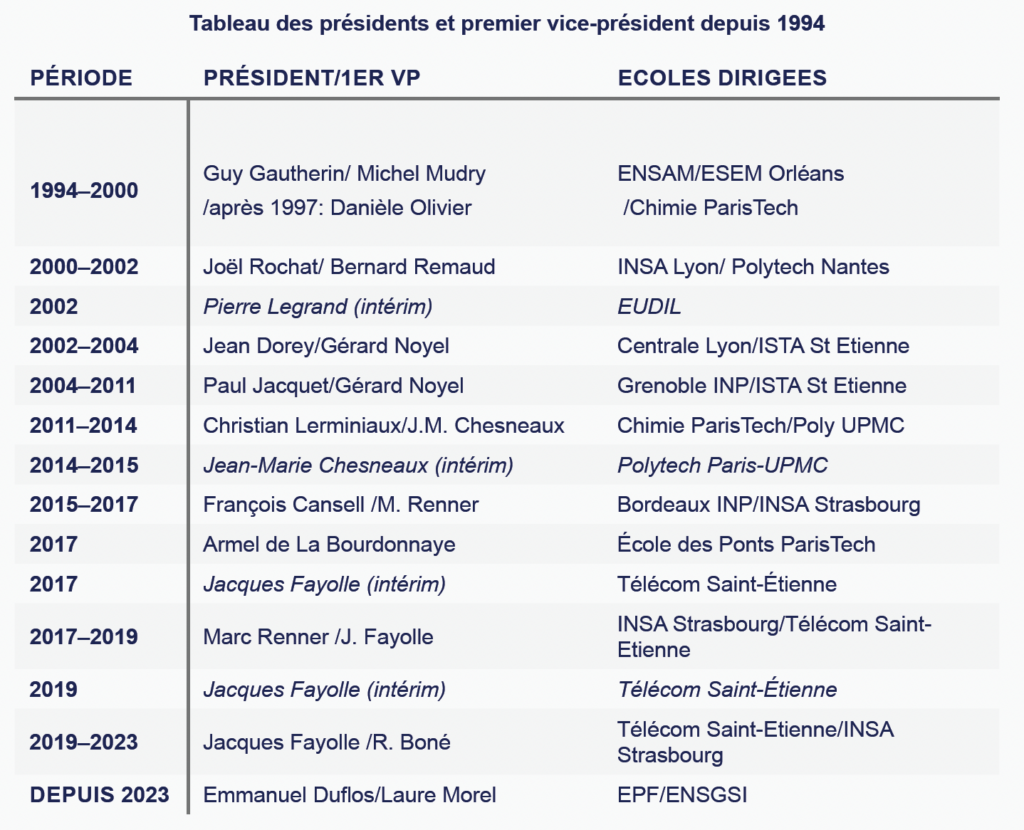Select Polytech Paris-UPMC italic cell
Image resolution: width=1024 pixels, height=830 pixels.
point(722,465)
